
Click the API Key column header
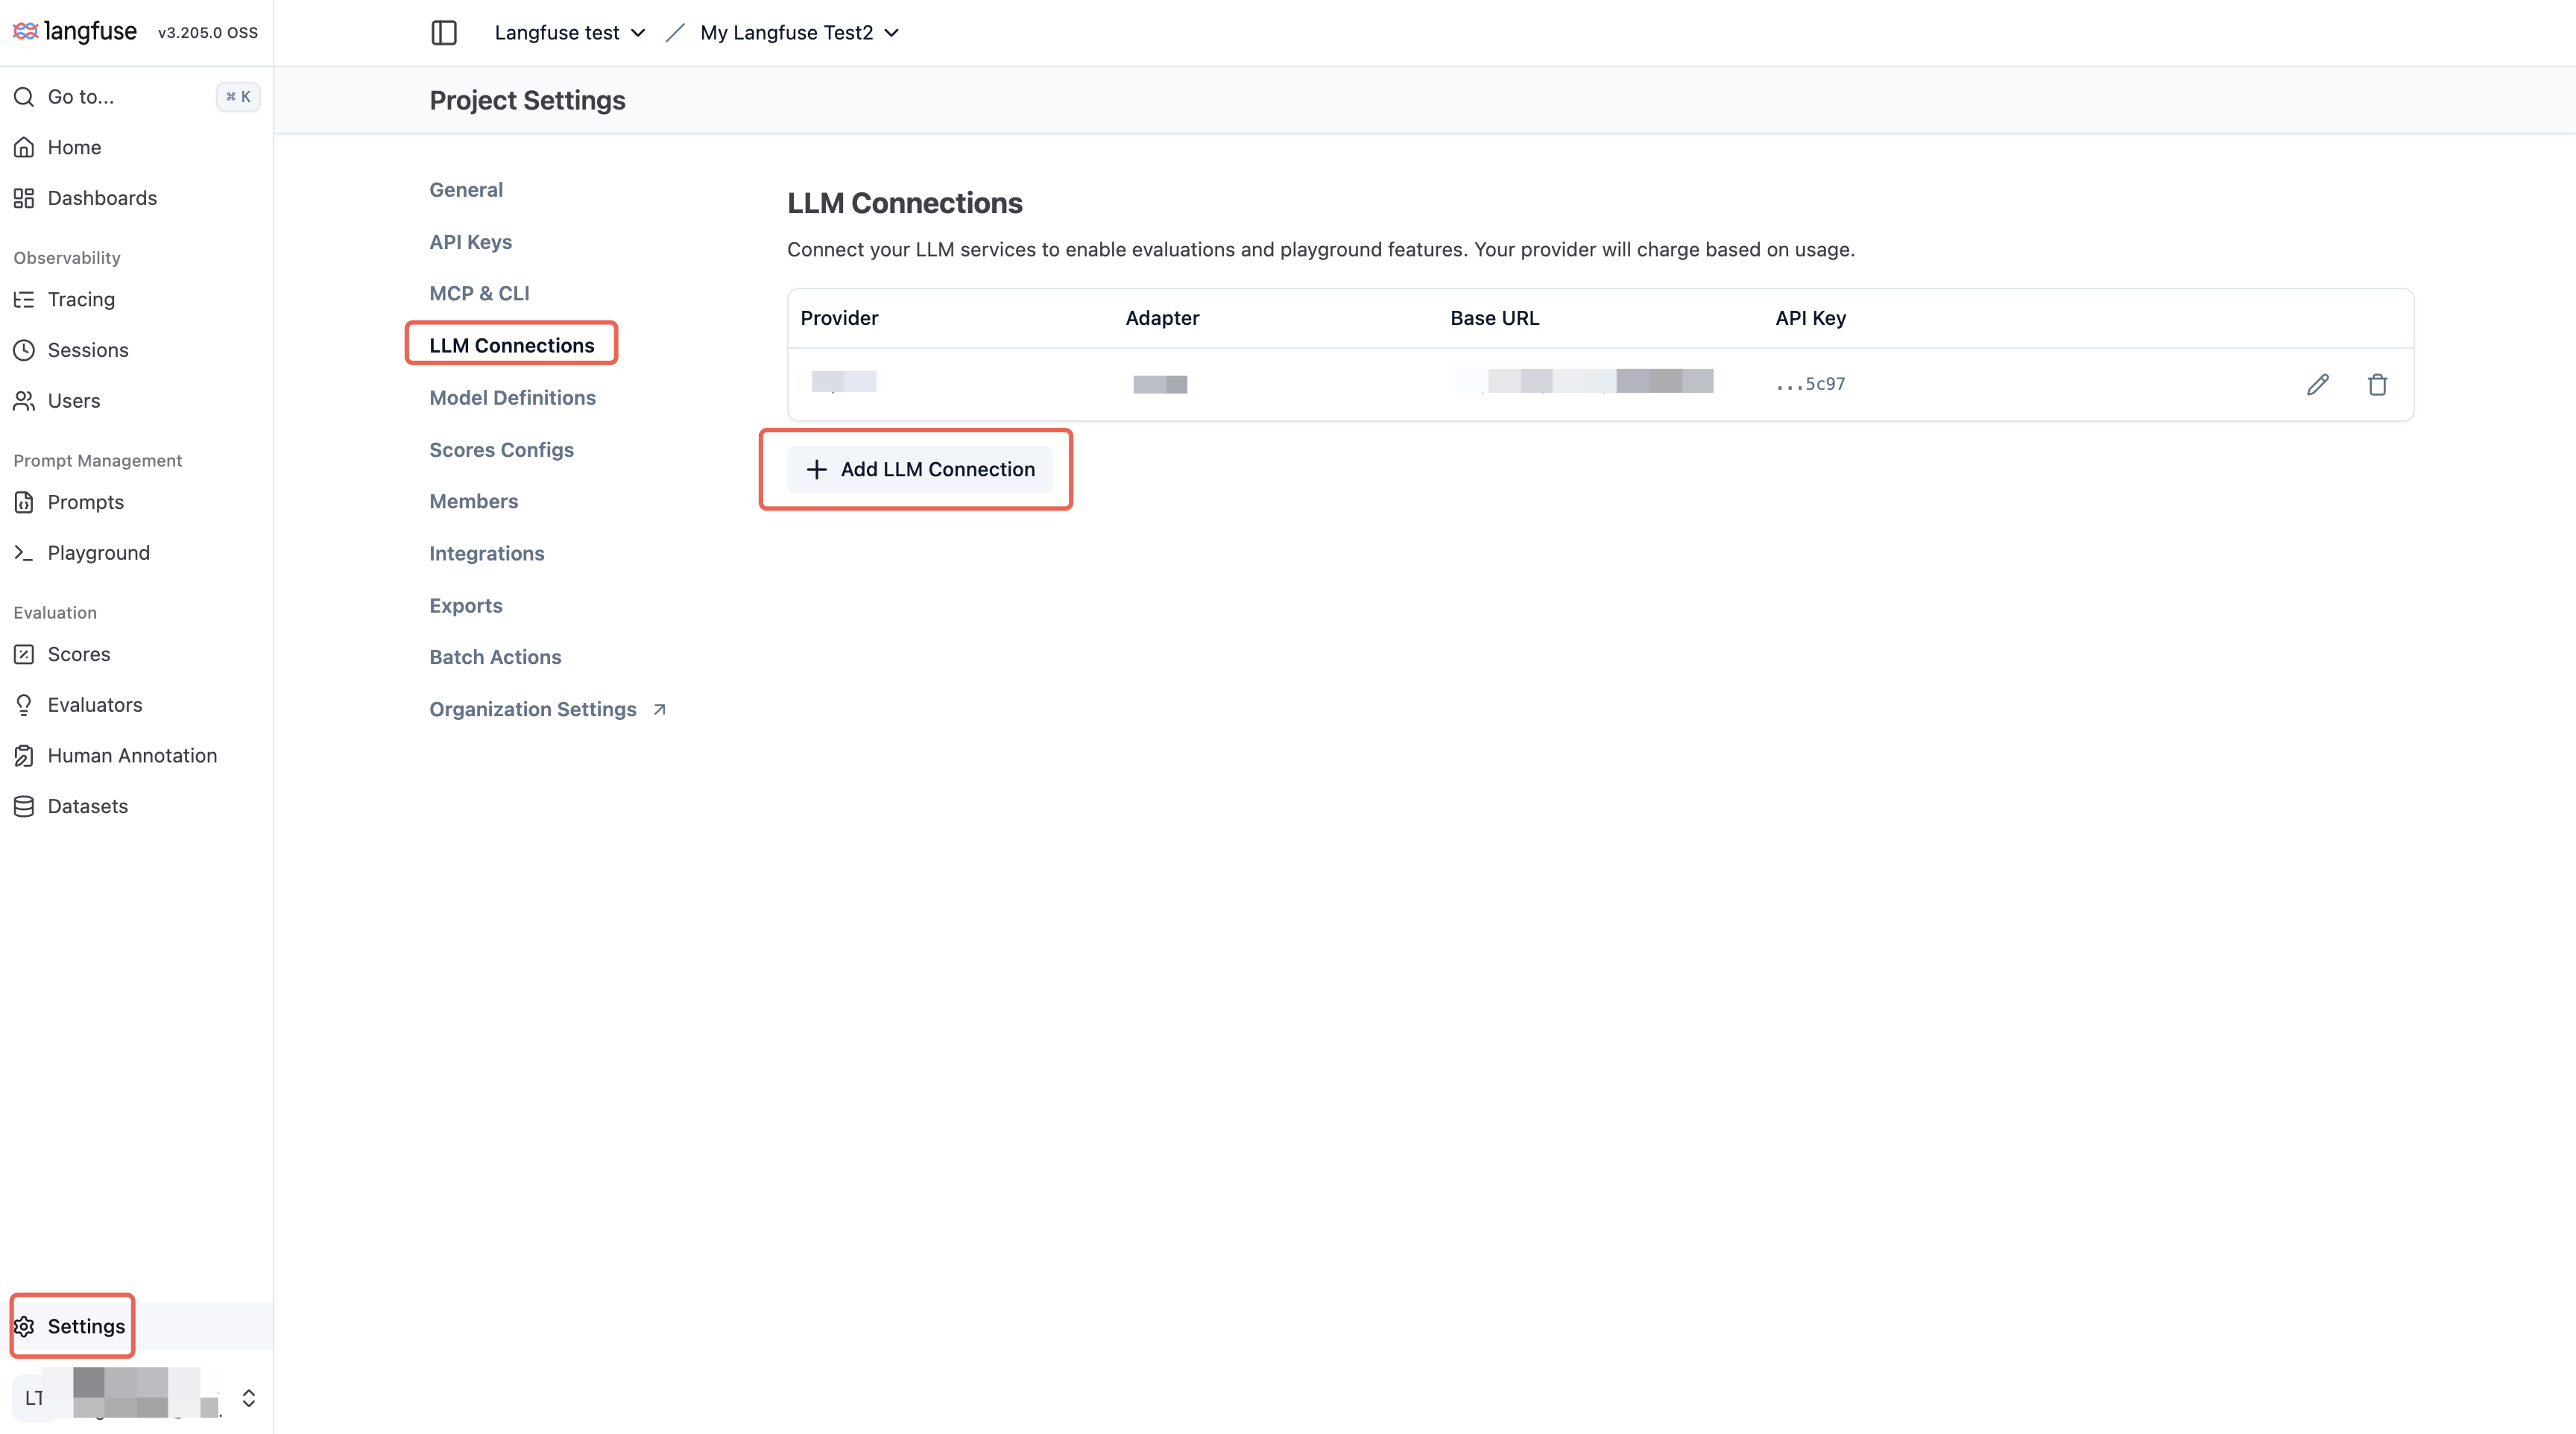click(1810, 318)
